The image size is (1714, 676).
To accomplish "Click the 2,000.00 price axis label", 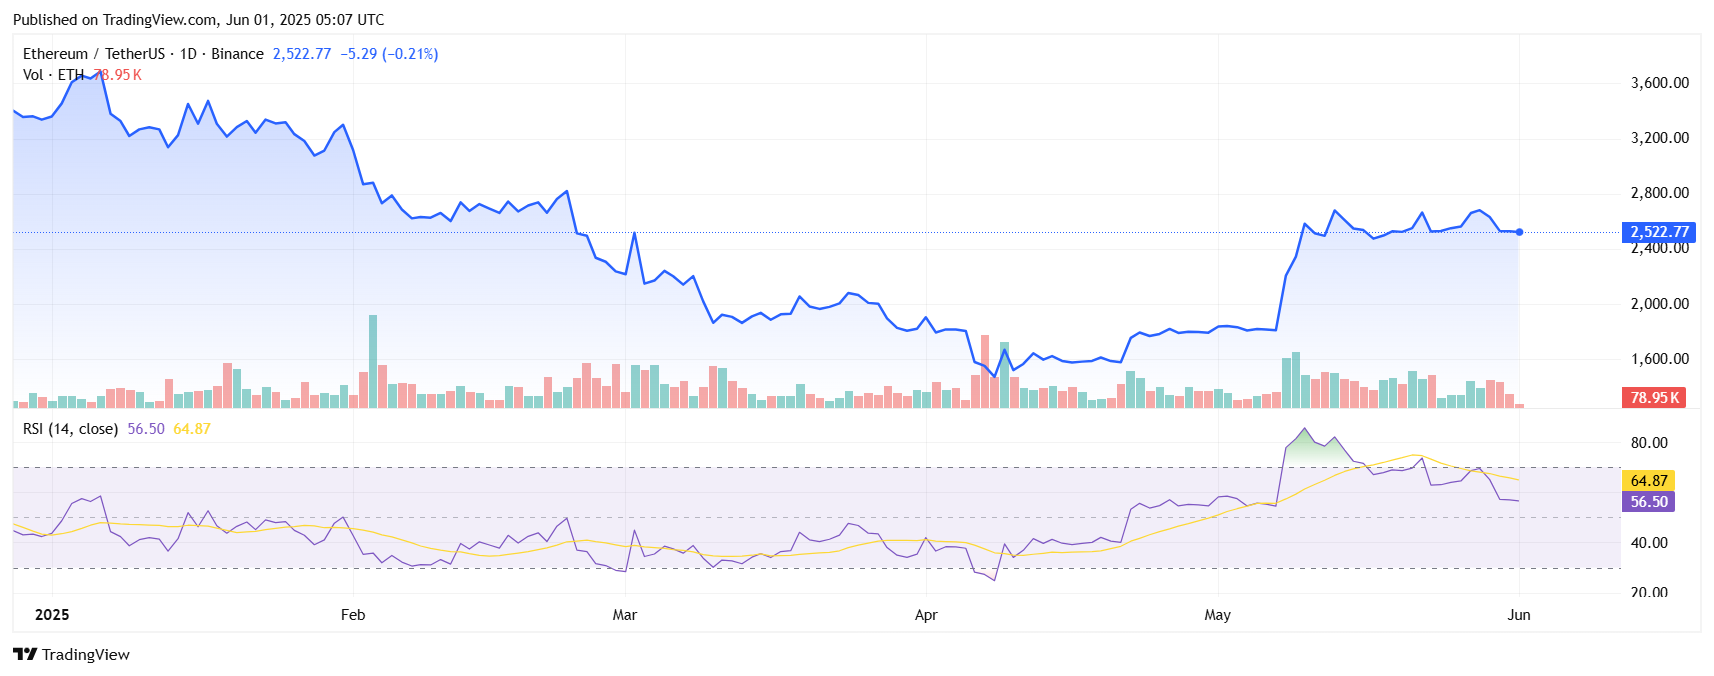I will (1659, 304).
